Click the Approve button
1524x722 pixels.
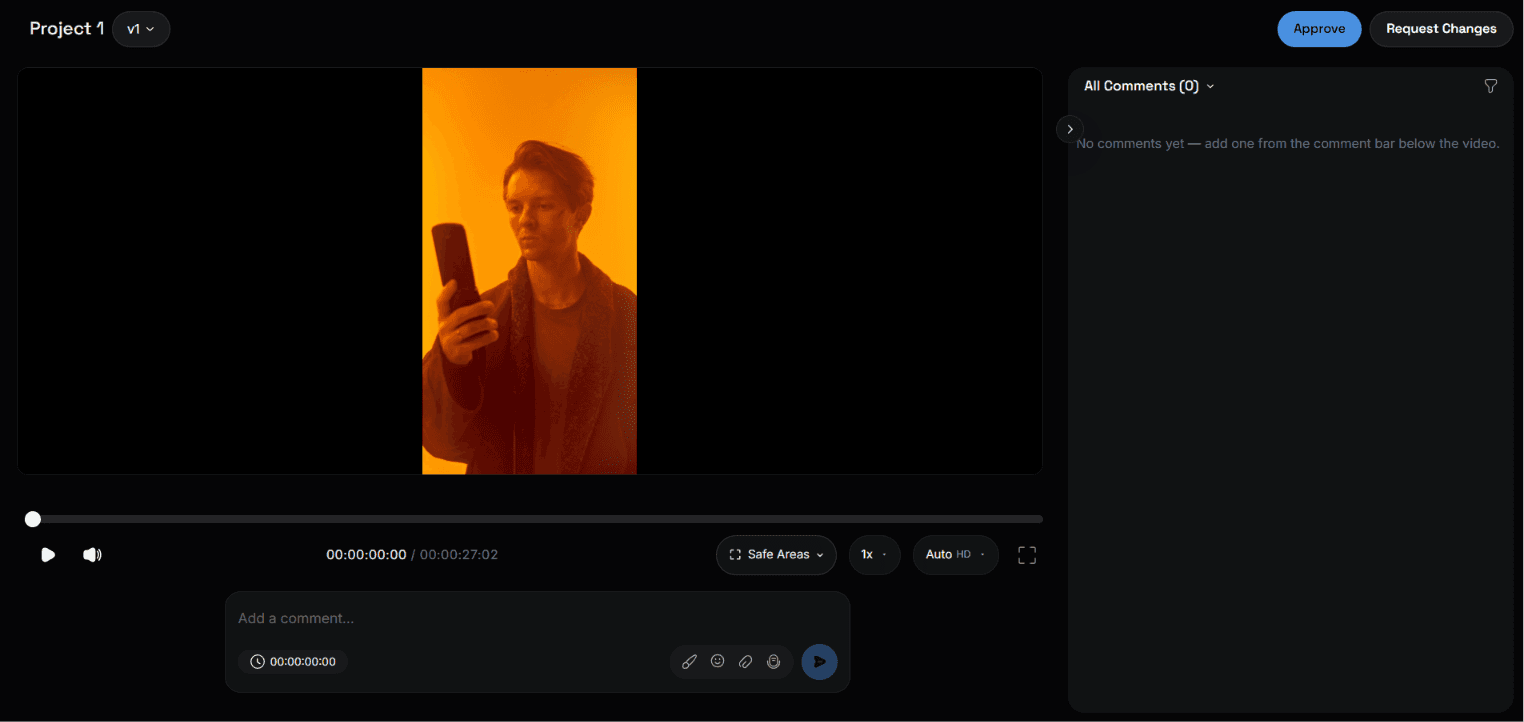(1319, 29)
